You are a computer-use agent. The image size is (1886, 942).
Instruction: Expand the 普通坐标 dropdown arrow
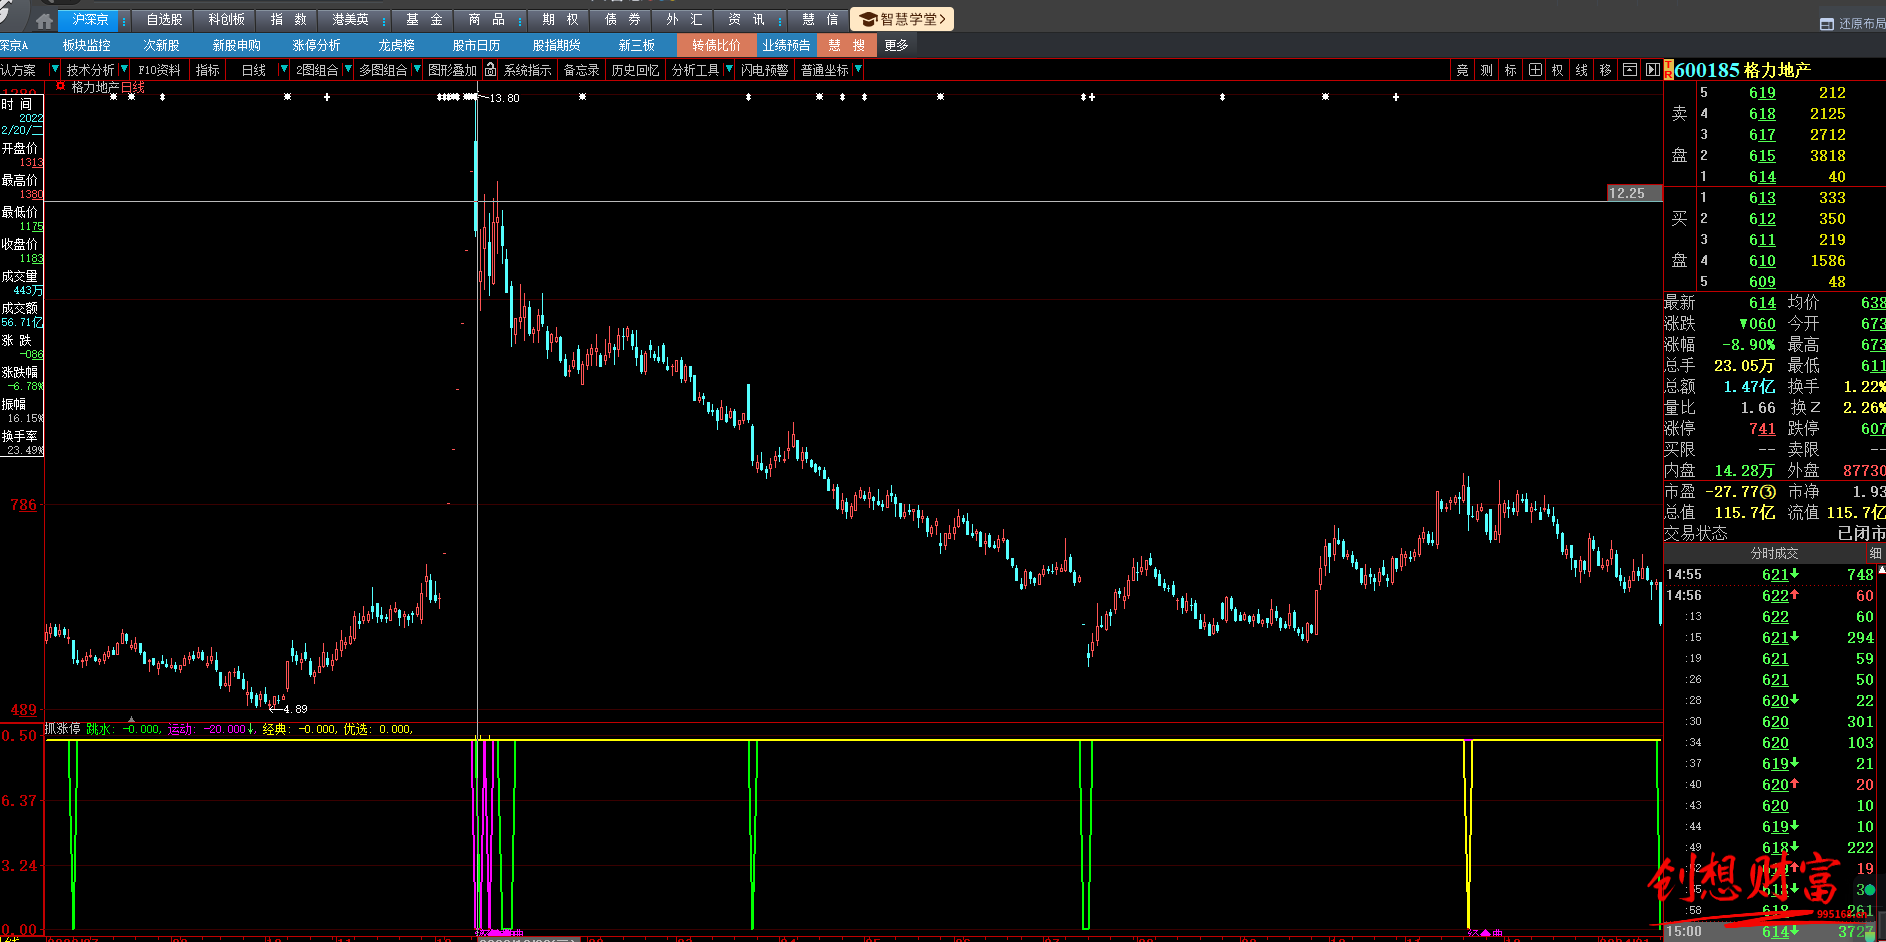click(858, 70)
